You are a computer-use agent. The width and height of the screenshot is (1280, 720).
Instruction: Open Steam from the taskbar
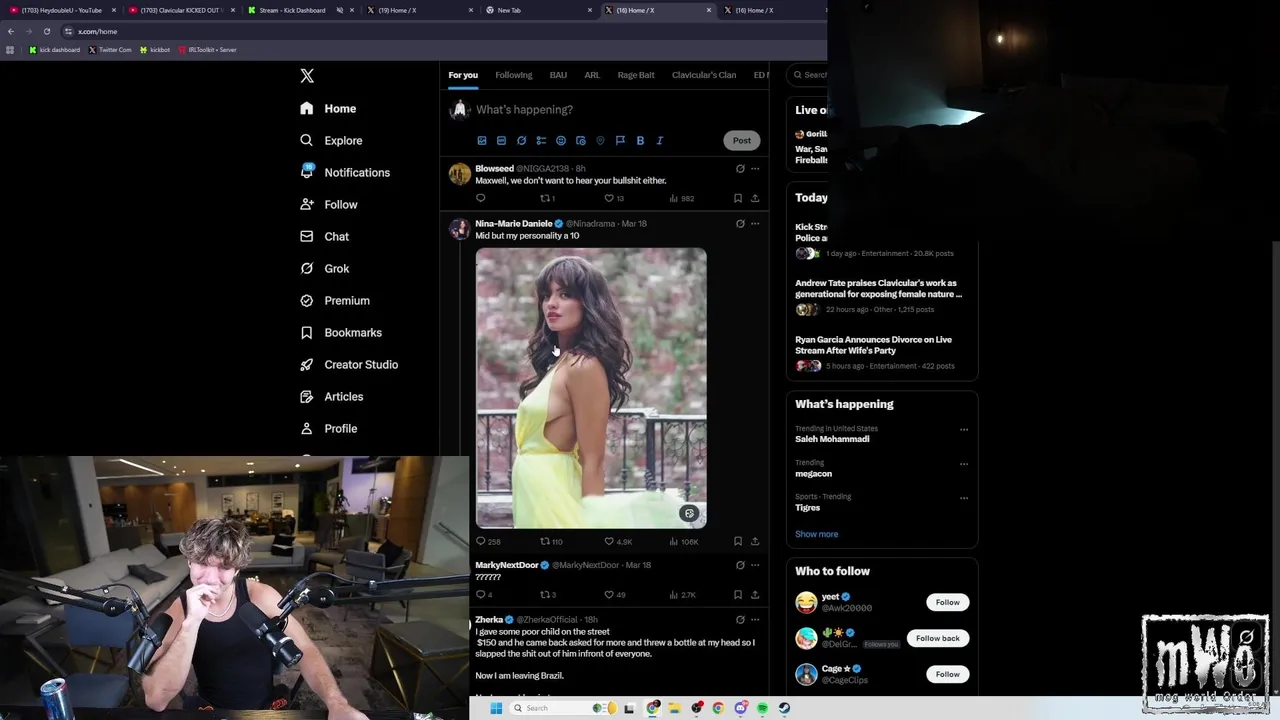pyautogui.click(x=784, y=708)
